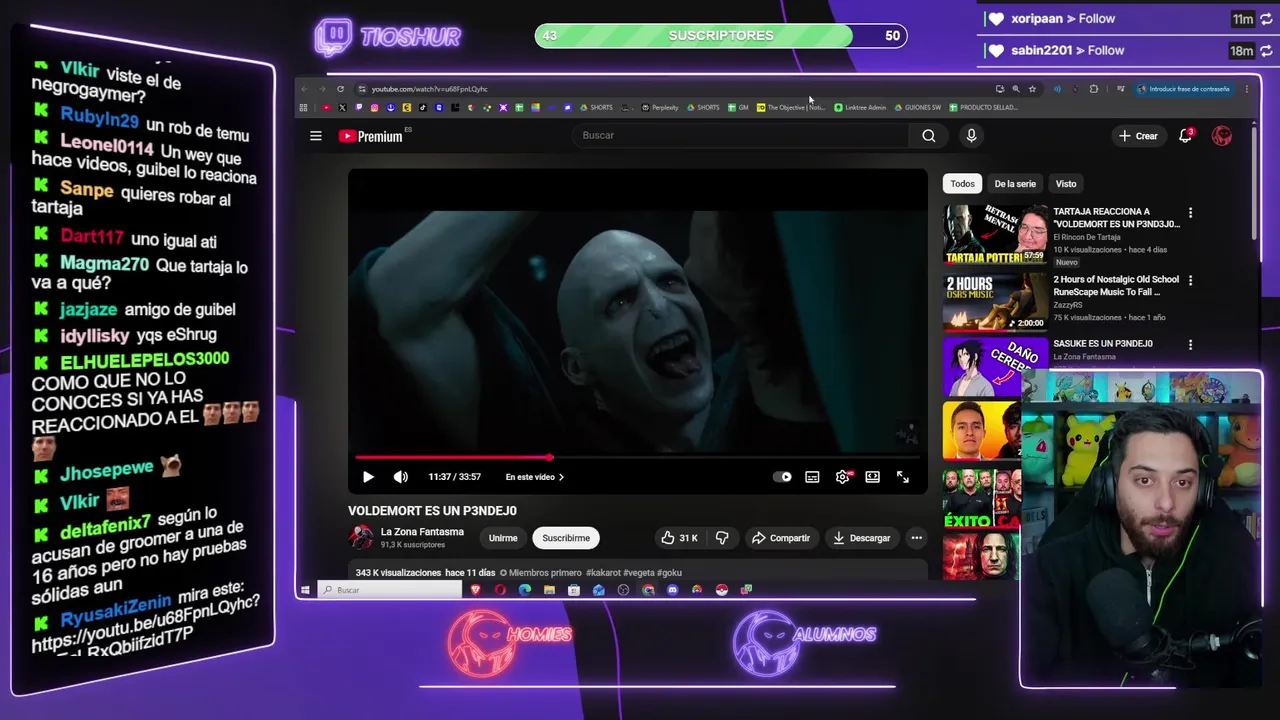The height and width of the screenshot is (720, 1280).
Task: Focus the YouTube 'Buscar' search field
Action: [740, 135]
